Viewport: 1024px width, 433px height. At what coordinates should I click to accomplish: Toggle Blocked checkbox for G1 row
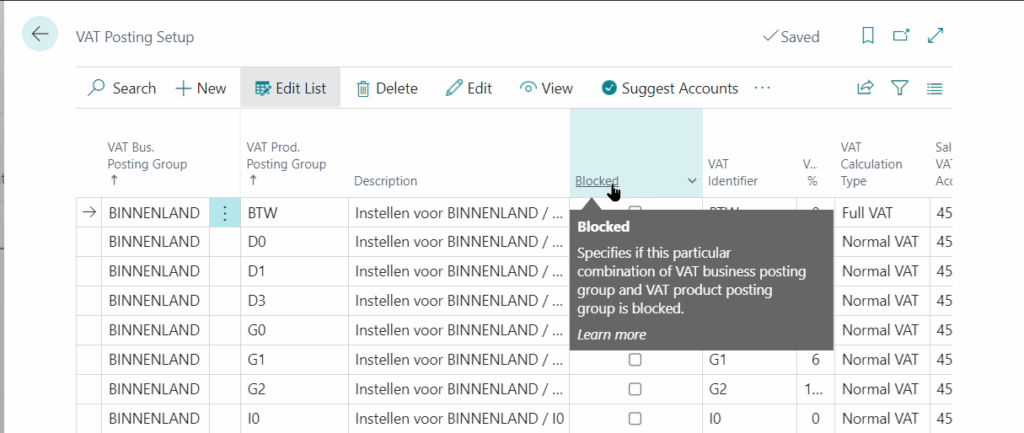[x=635, y=359]
